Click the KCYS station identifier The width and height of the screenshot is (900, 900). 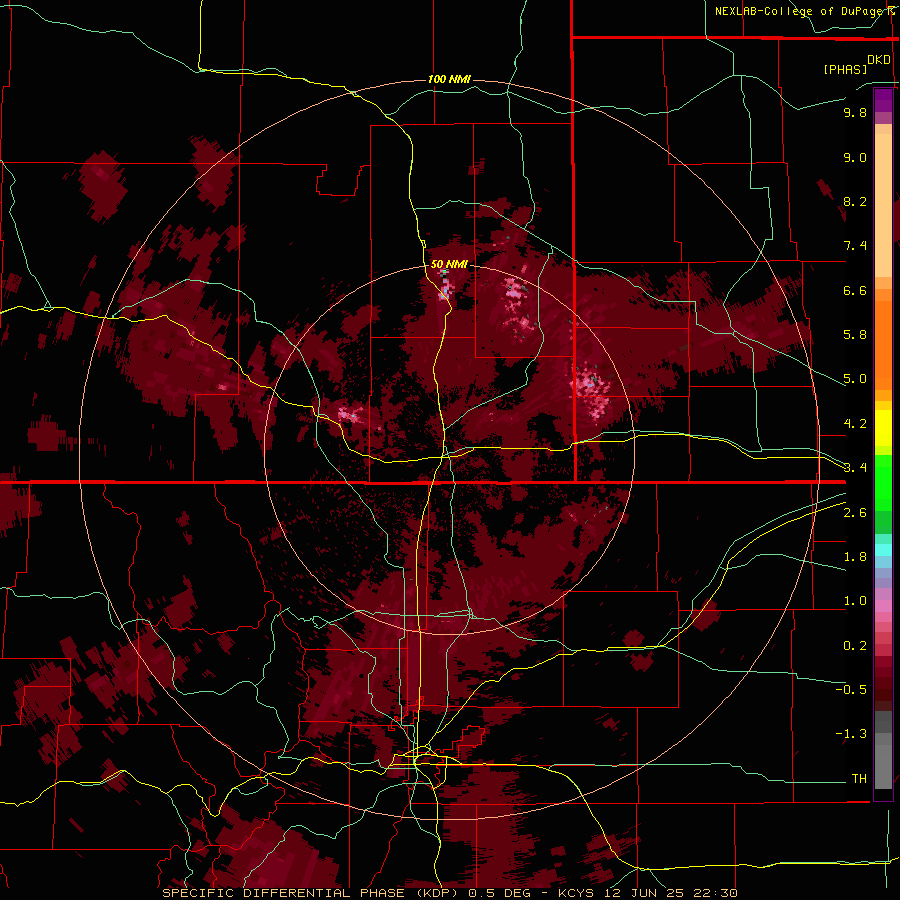pyautogui.click(x=577, y=893)
